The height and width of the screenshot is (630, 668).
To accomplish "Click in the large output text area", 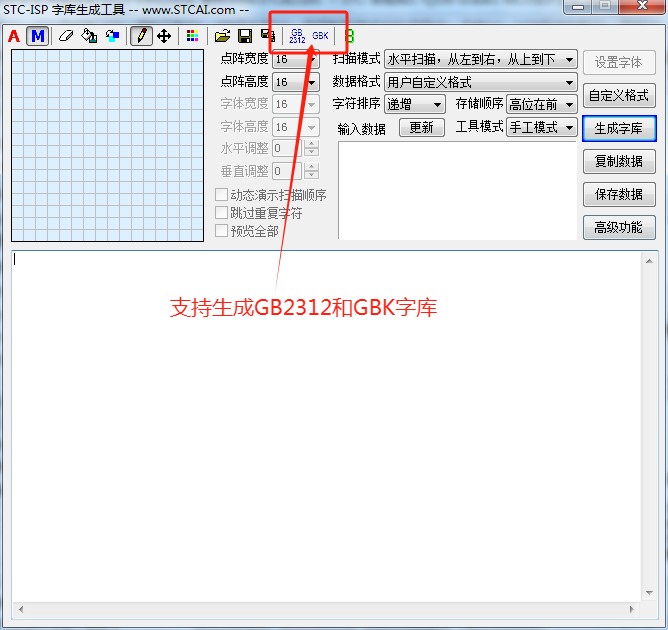I will (326, 426).
